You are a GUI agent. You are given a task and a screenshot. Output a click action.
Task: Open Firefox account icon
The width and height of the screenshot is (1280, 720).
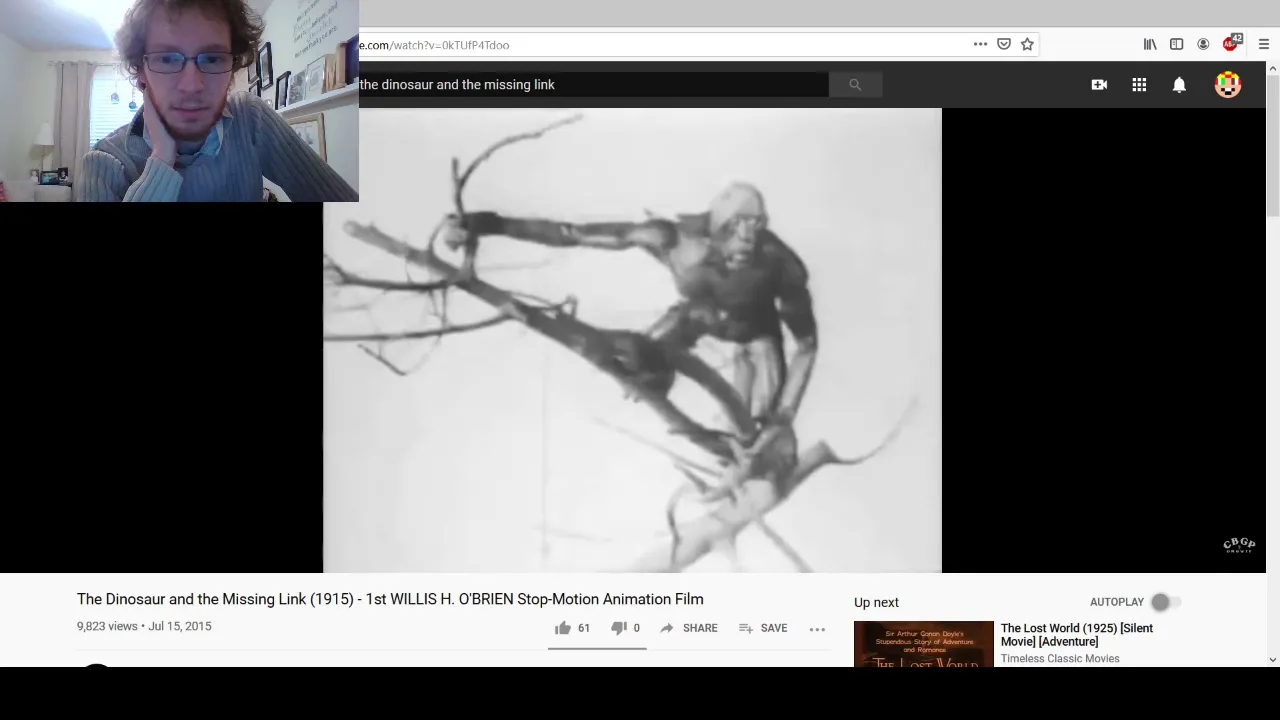[1203, 44]
